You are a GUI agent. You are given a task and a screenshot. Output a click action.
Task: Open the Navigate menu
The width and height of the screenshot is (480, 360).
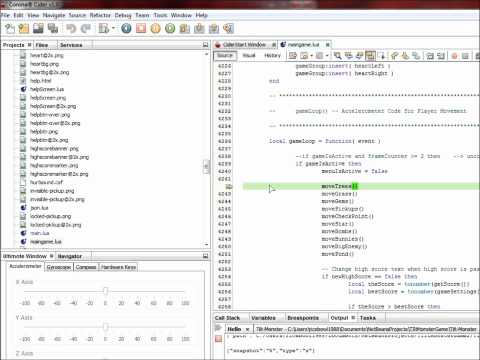click(54, 15)
